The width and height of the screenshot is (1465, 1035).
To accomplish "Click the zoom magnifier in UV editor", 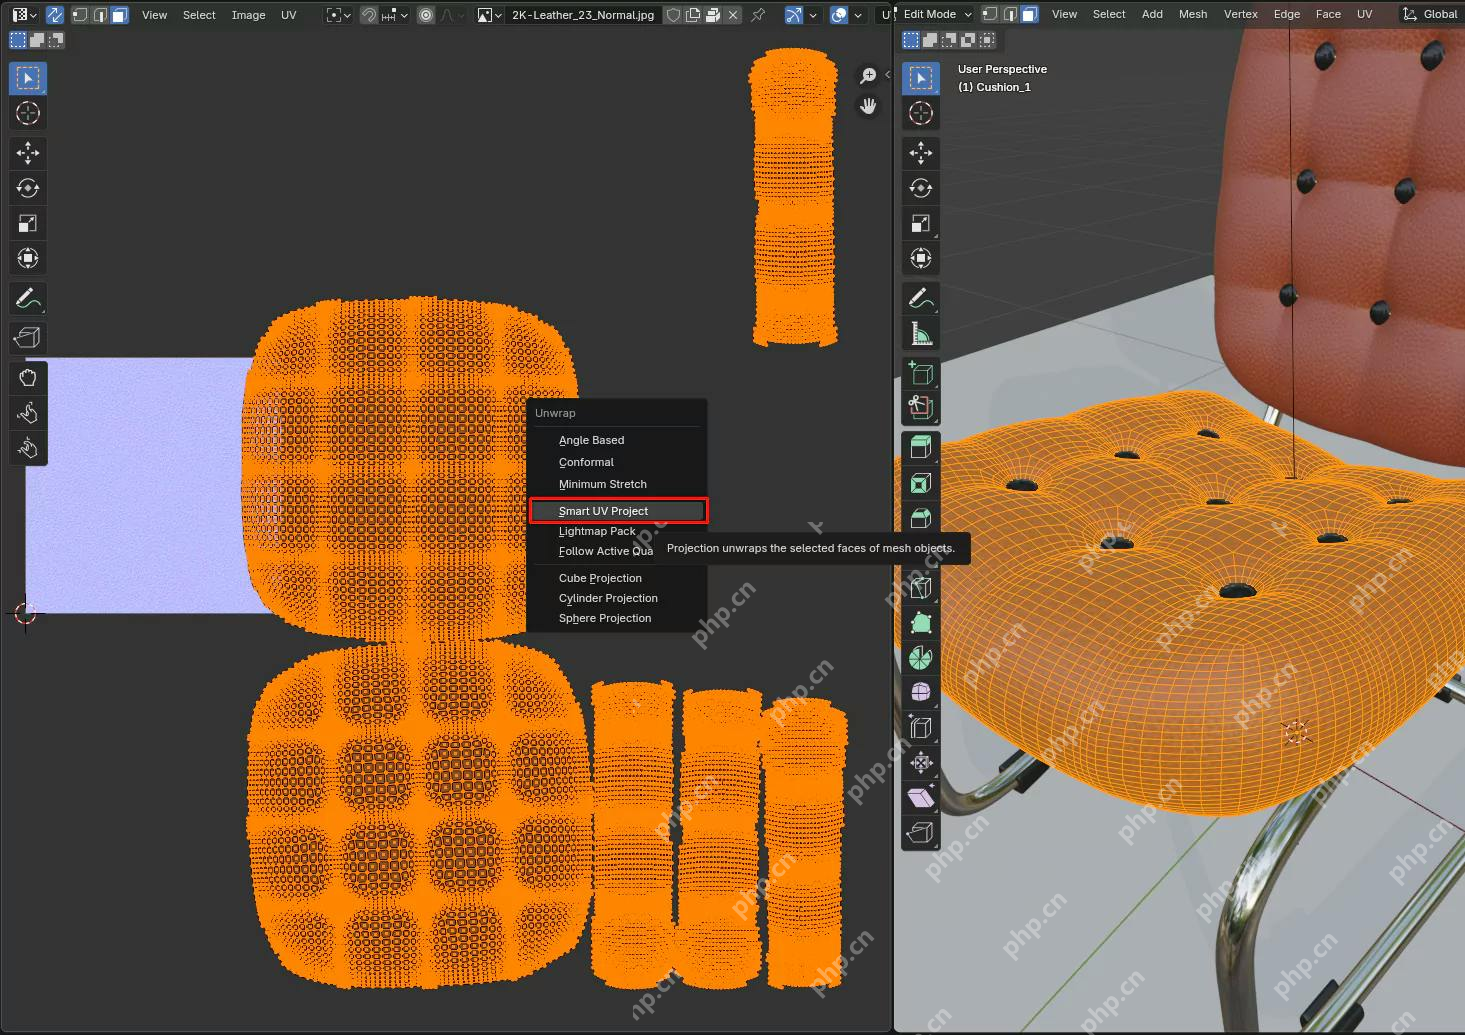I will coord(868,76).
